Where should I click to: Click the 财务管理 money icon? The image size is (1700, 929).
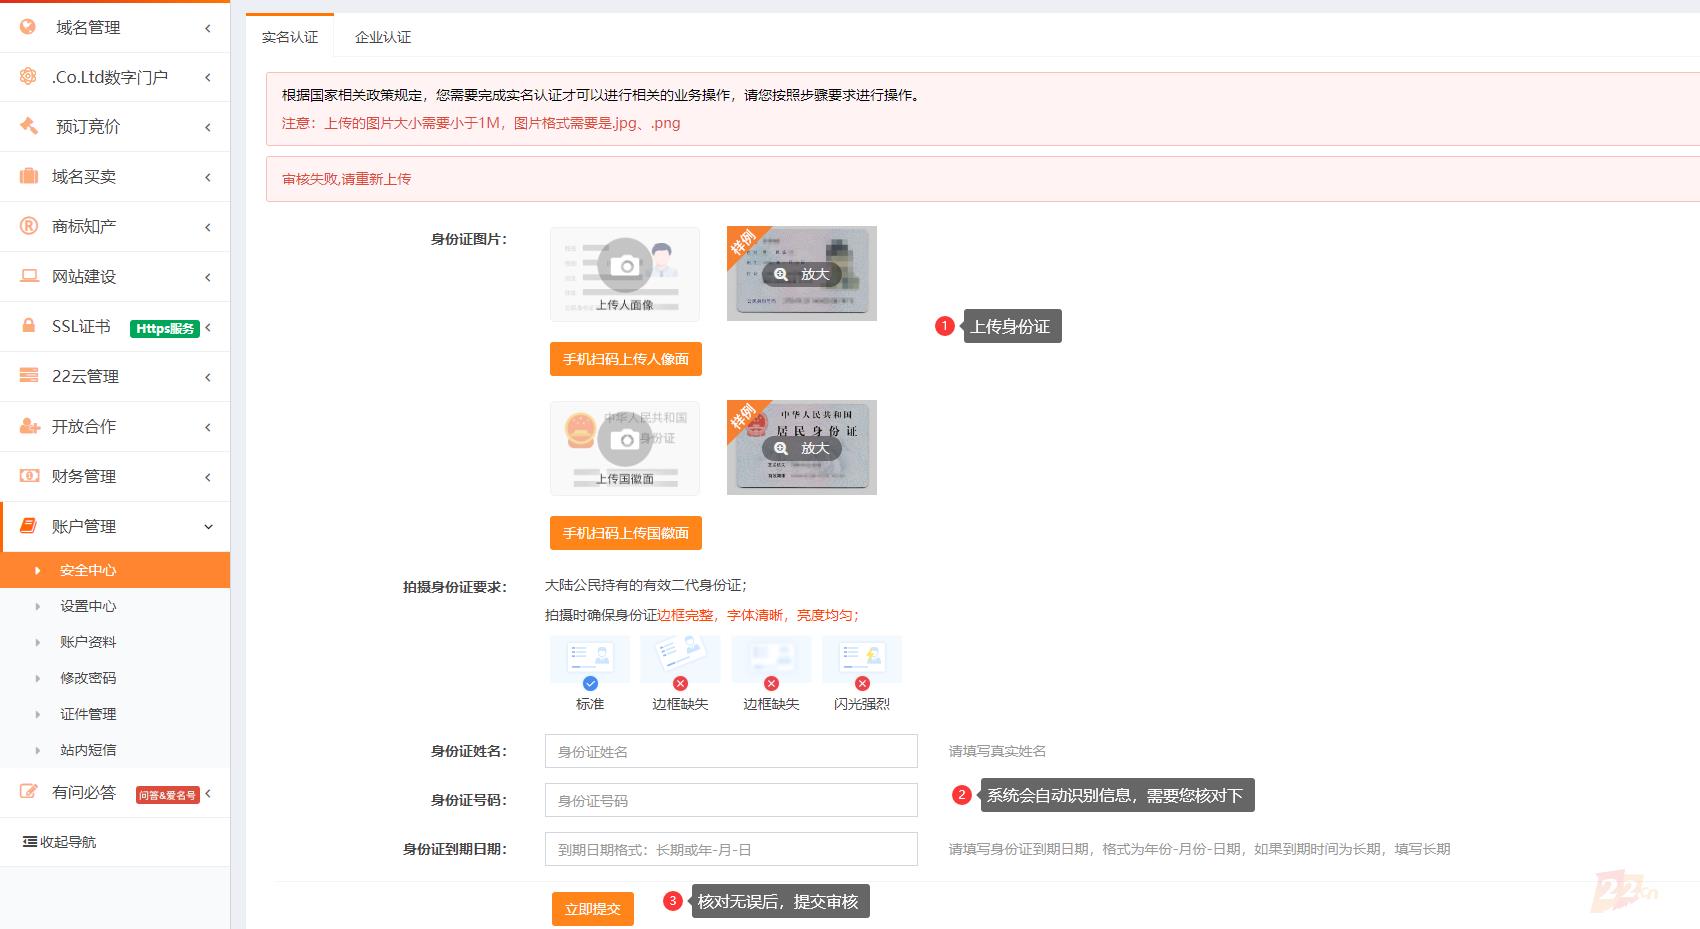(30, 476)
